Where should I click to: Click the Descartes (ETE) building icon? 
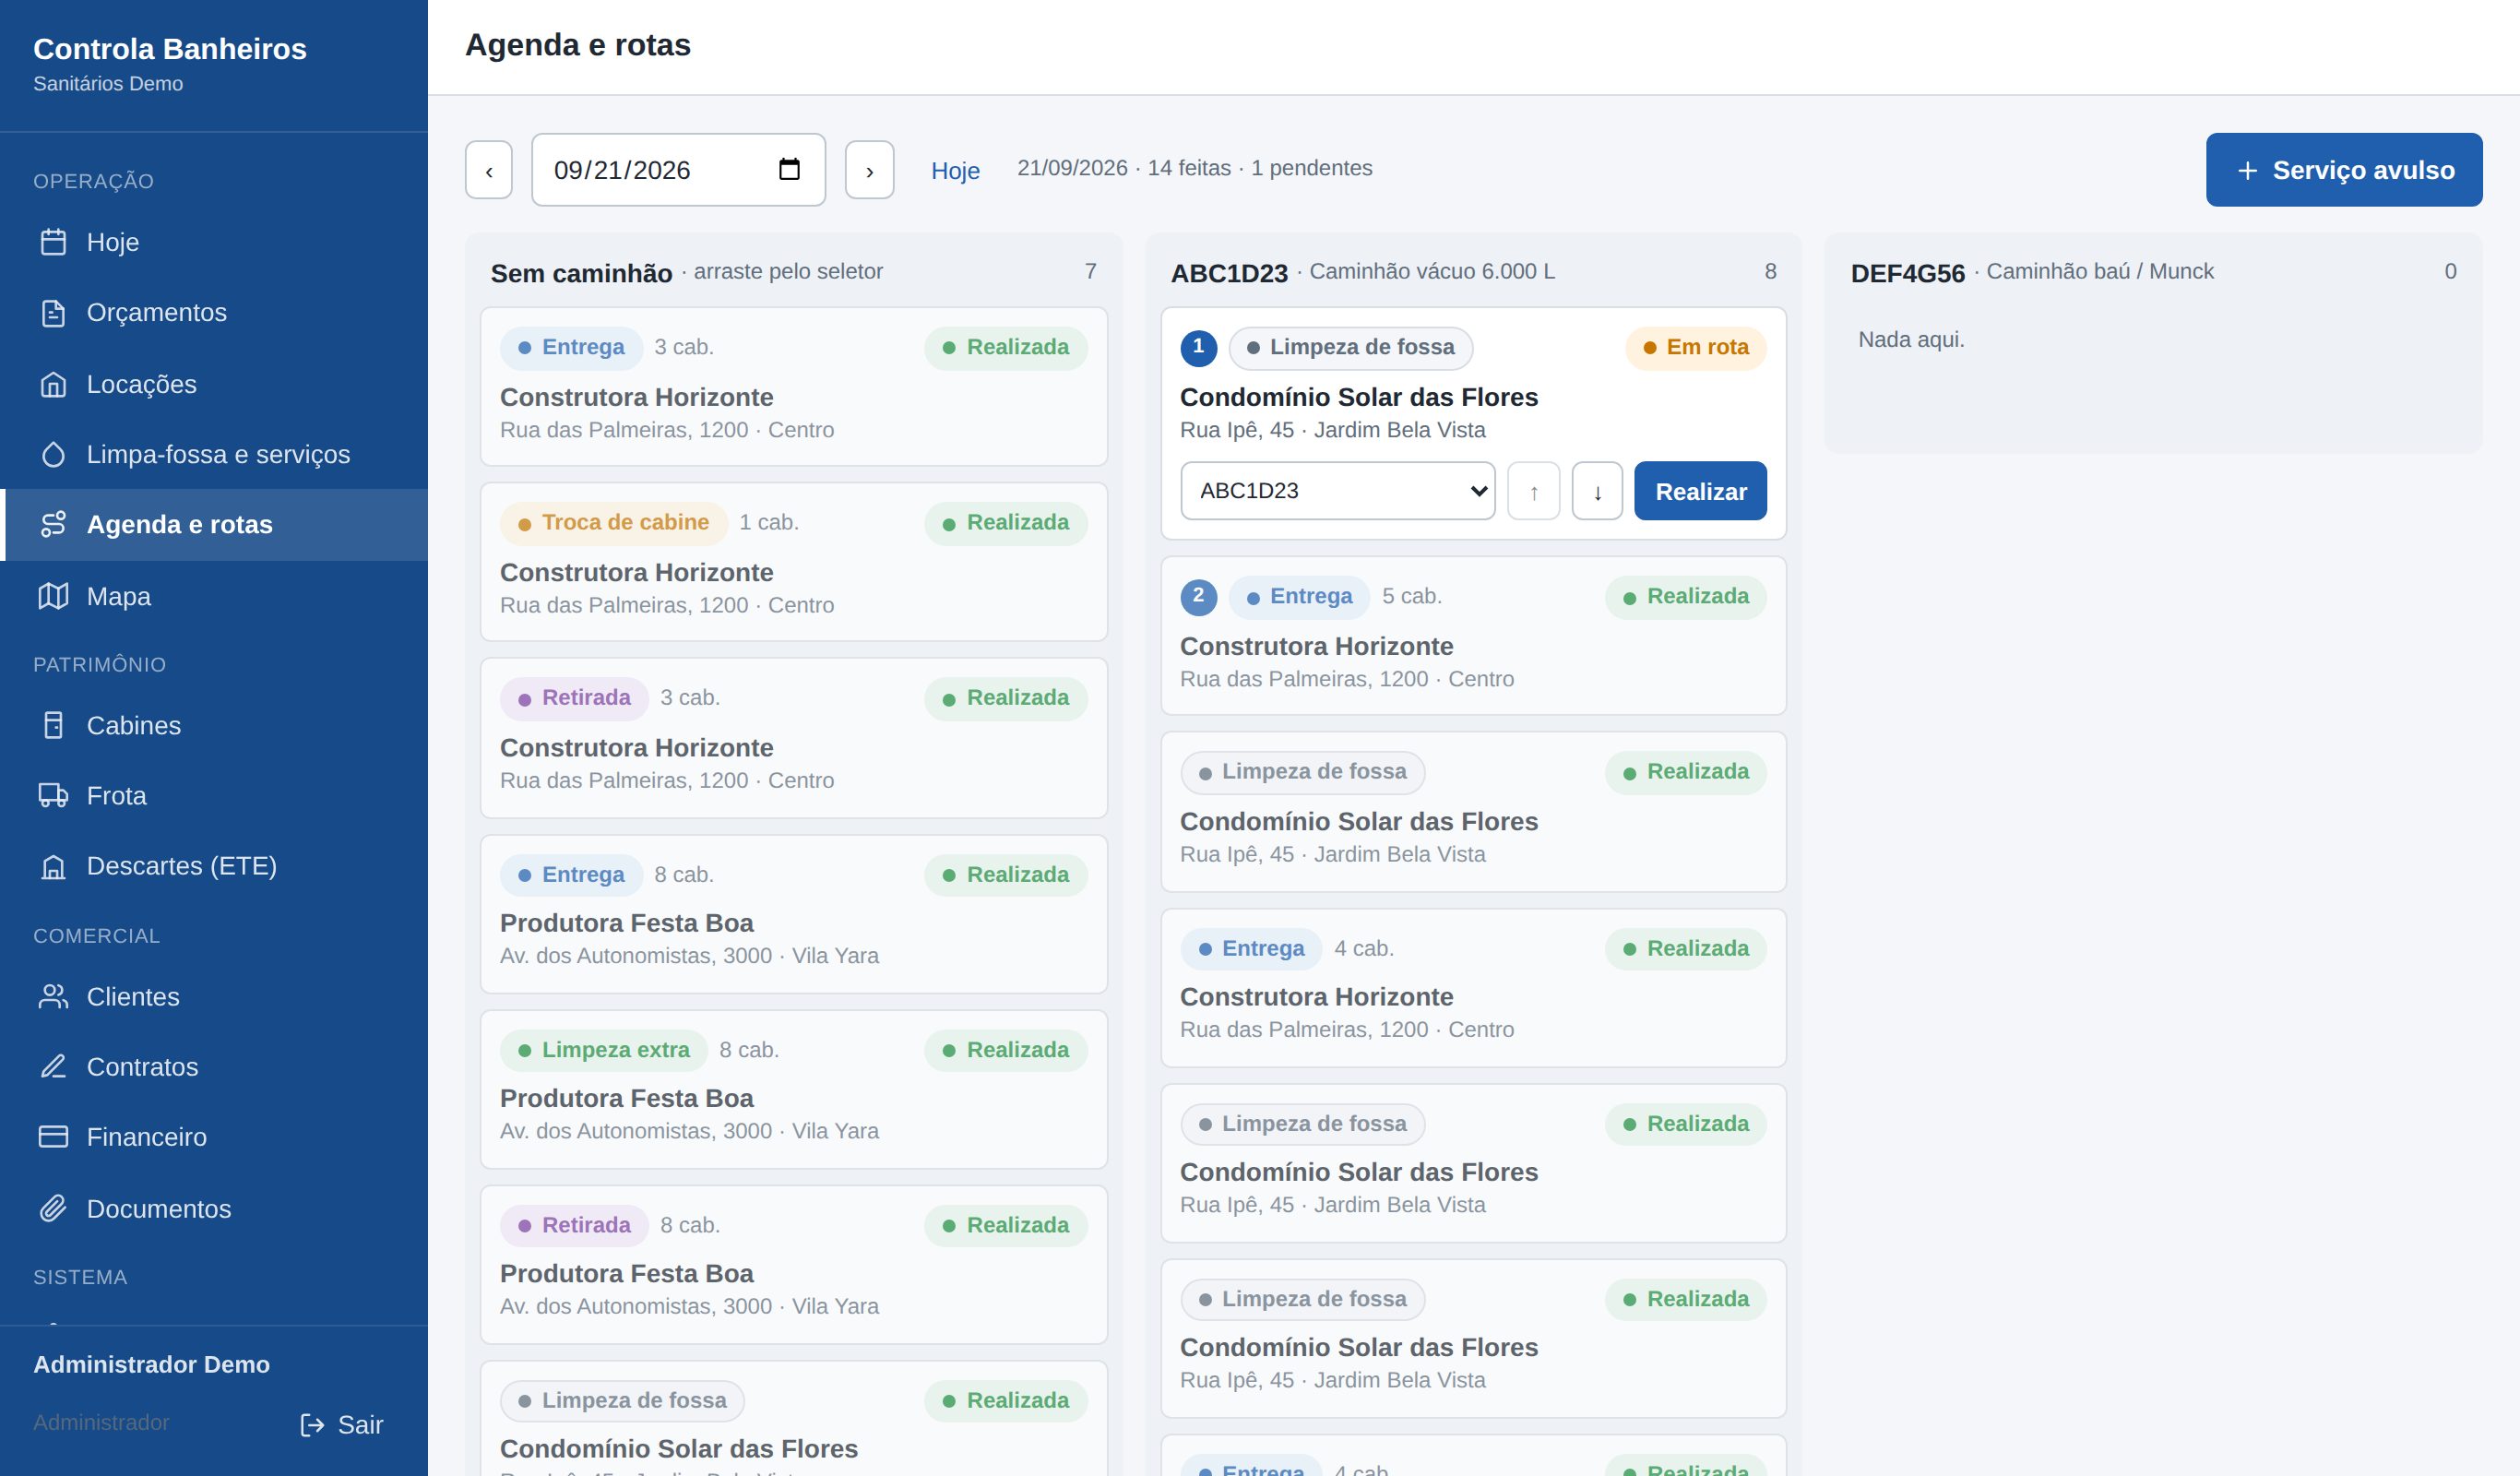tap(53, 866)
